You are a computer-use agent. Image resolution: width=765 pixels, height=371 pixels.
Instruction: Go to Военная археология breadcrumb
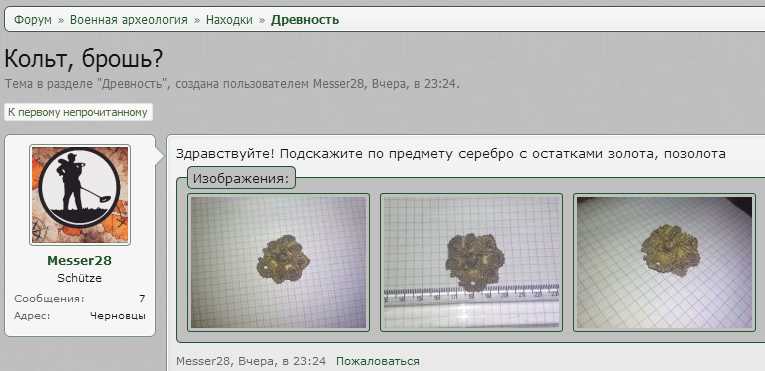pyautogui.click(x=129, y=20)
